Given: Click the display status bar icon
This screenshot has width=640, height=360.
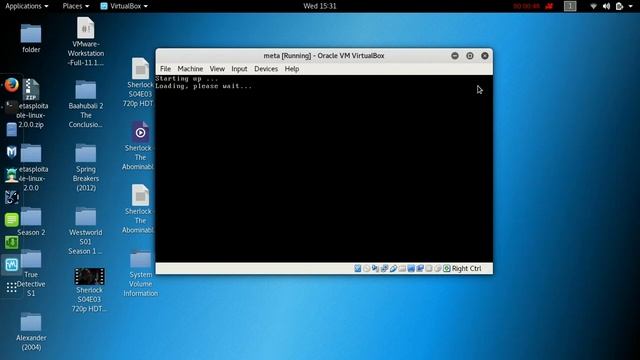Looking at the screenshot, I should point(411,268).
